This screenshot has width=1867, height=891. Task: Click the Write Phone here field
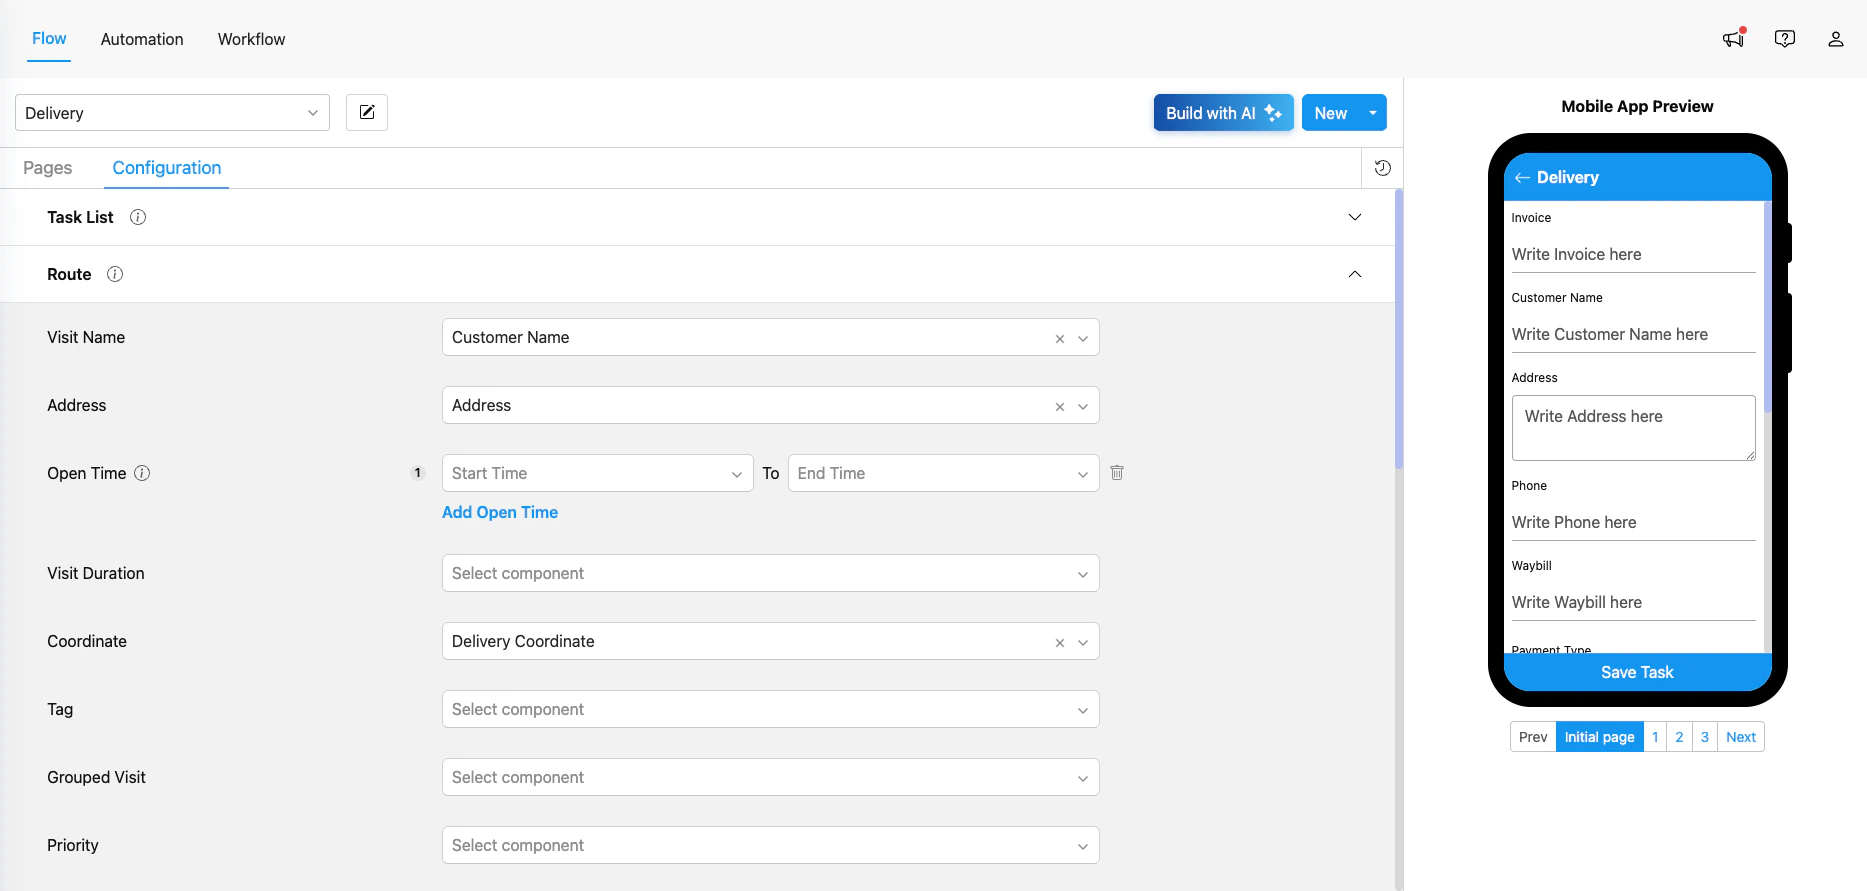tap(1633, 522)
